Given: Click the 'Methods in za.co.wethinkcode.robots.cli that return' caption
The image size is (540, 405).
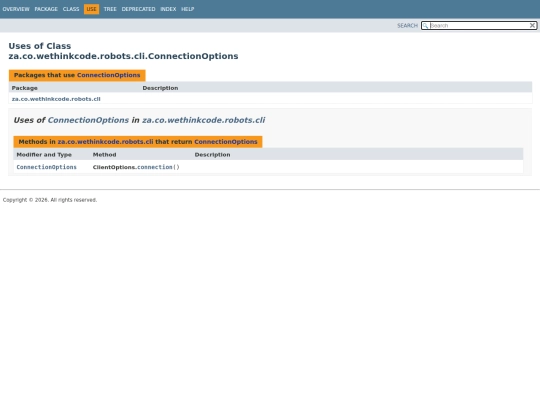Looking at the screenshot, I should pyautogui.click(x=138, y=142).
